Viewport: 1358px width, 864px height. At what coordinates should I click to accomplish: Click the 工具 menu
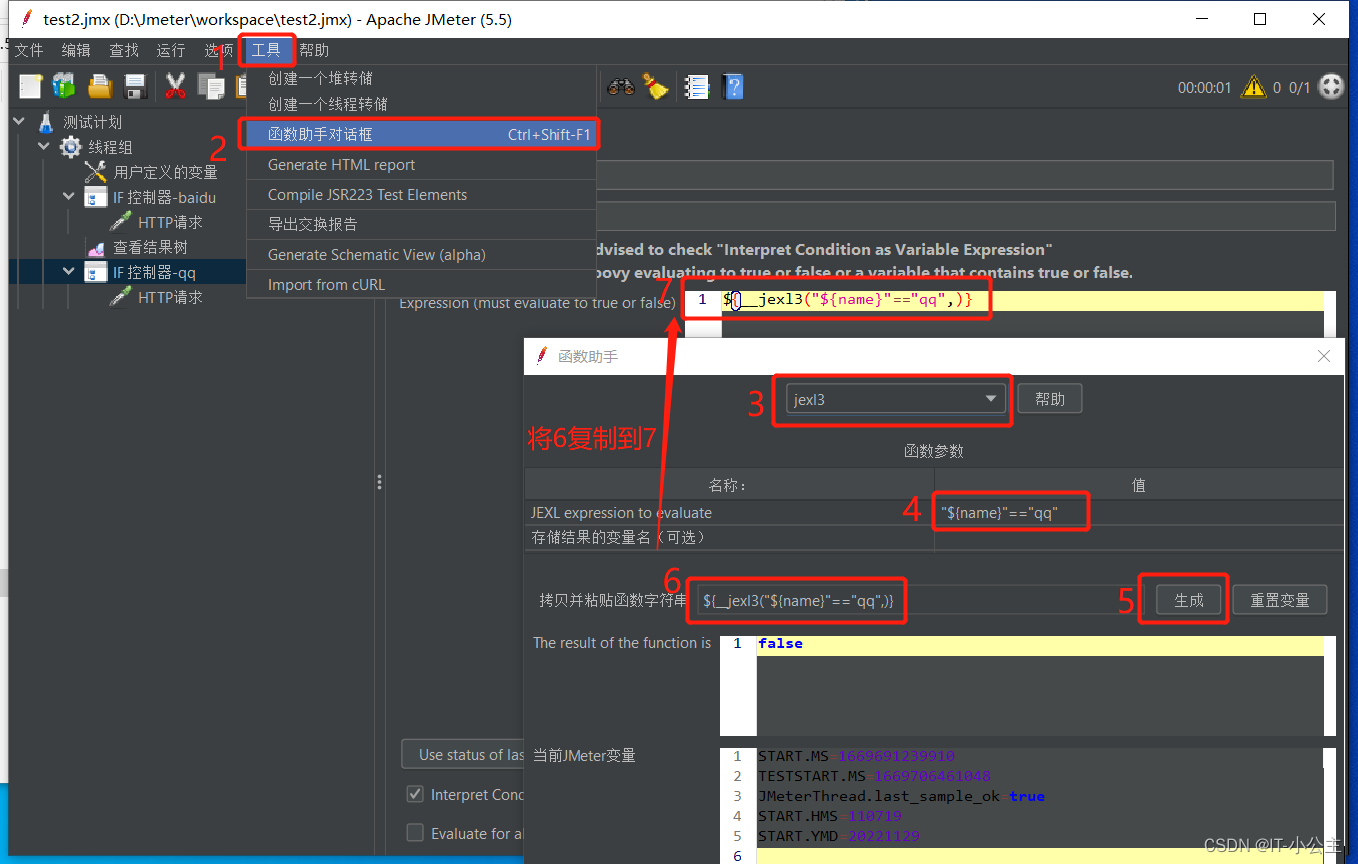(x=266, y=50)
